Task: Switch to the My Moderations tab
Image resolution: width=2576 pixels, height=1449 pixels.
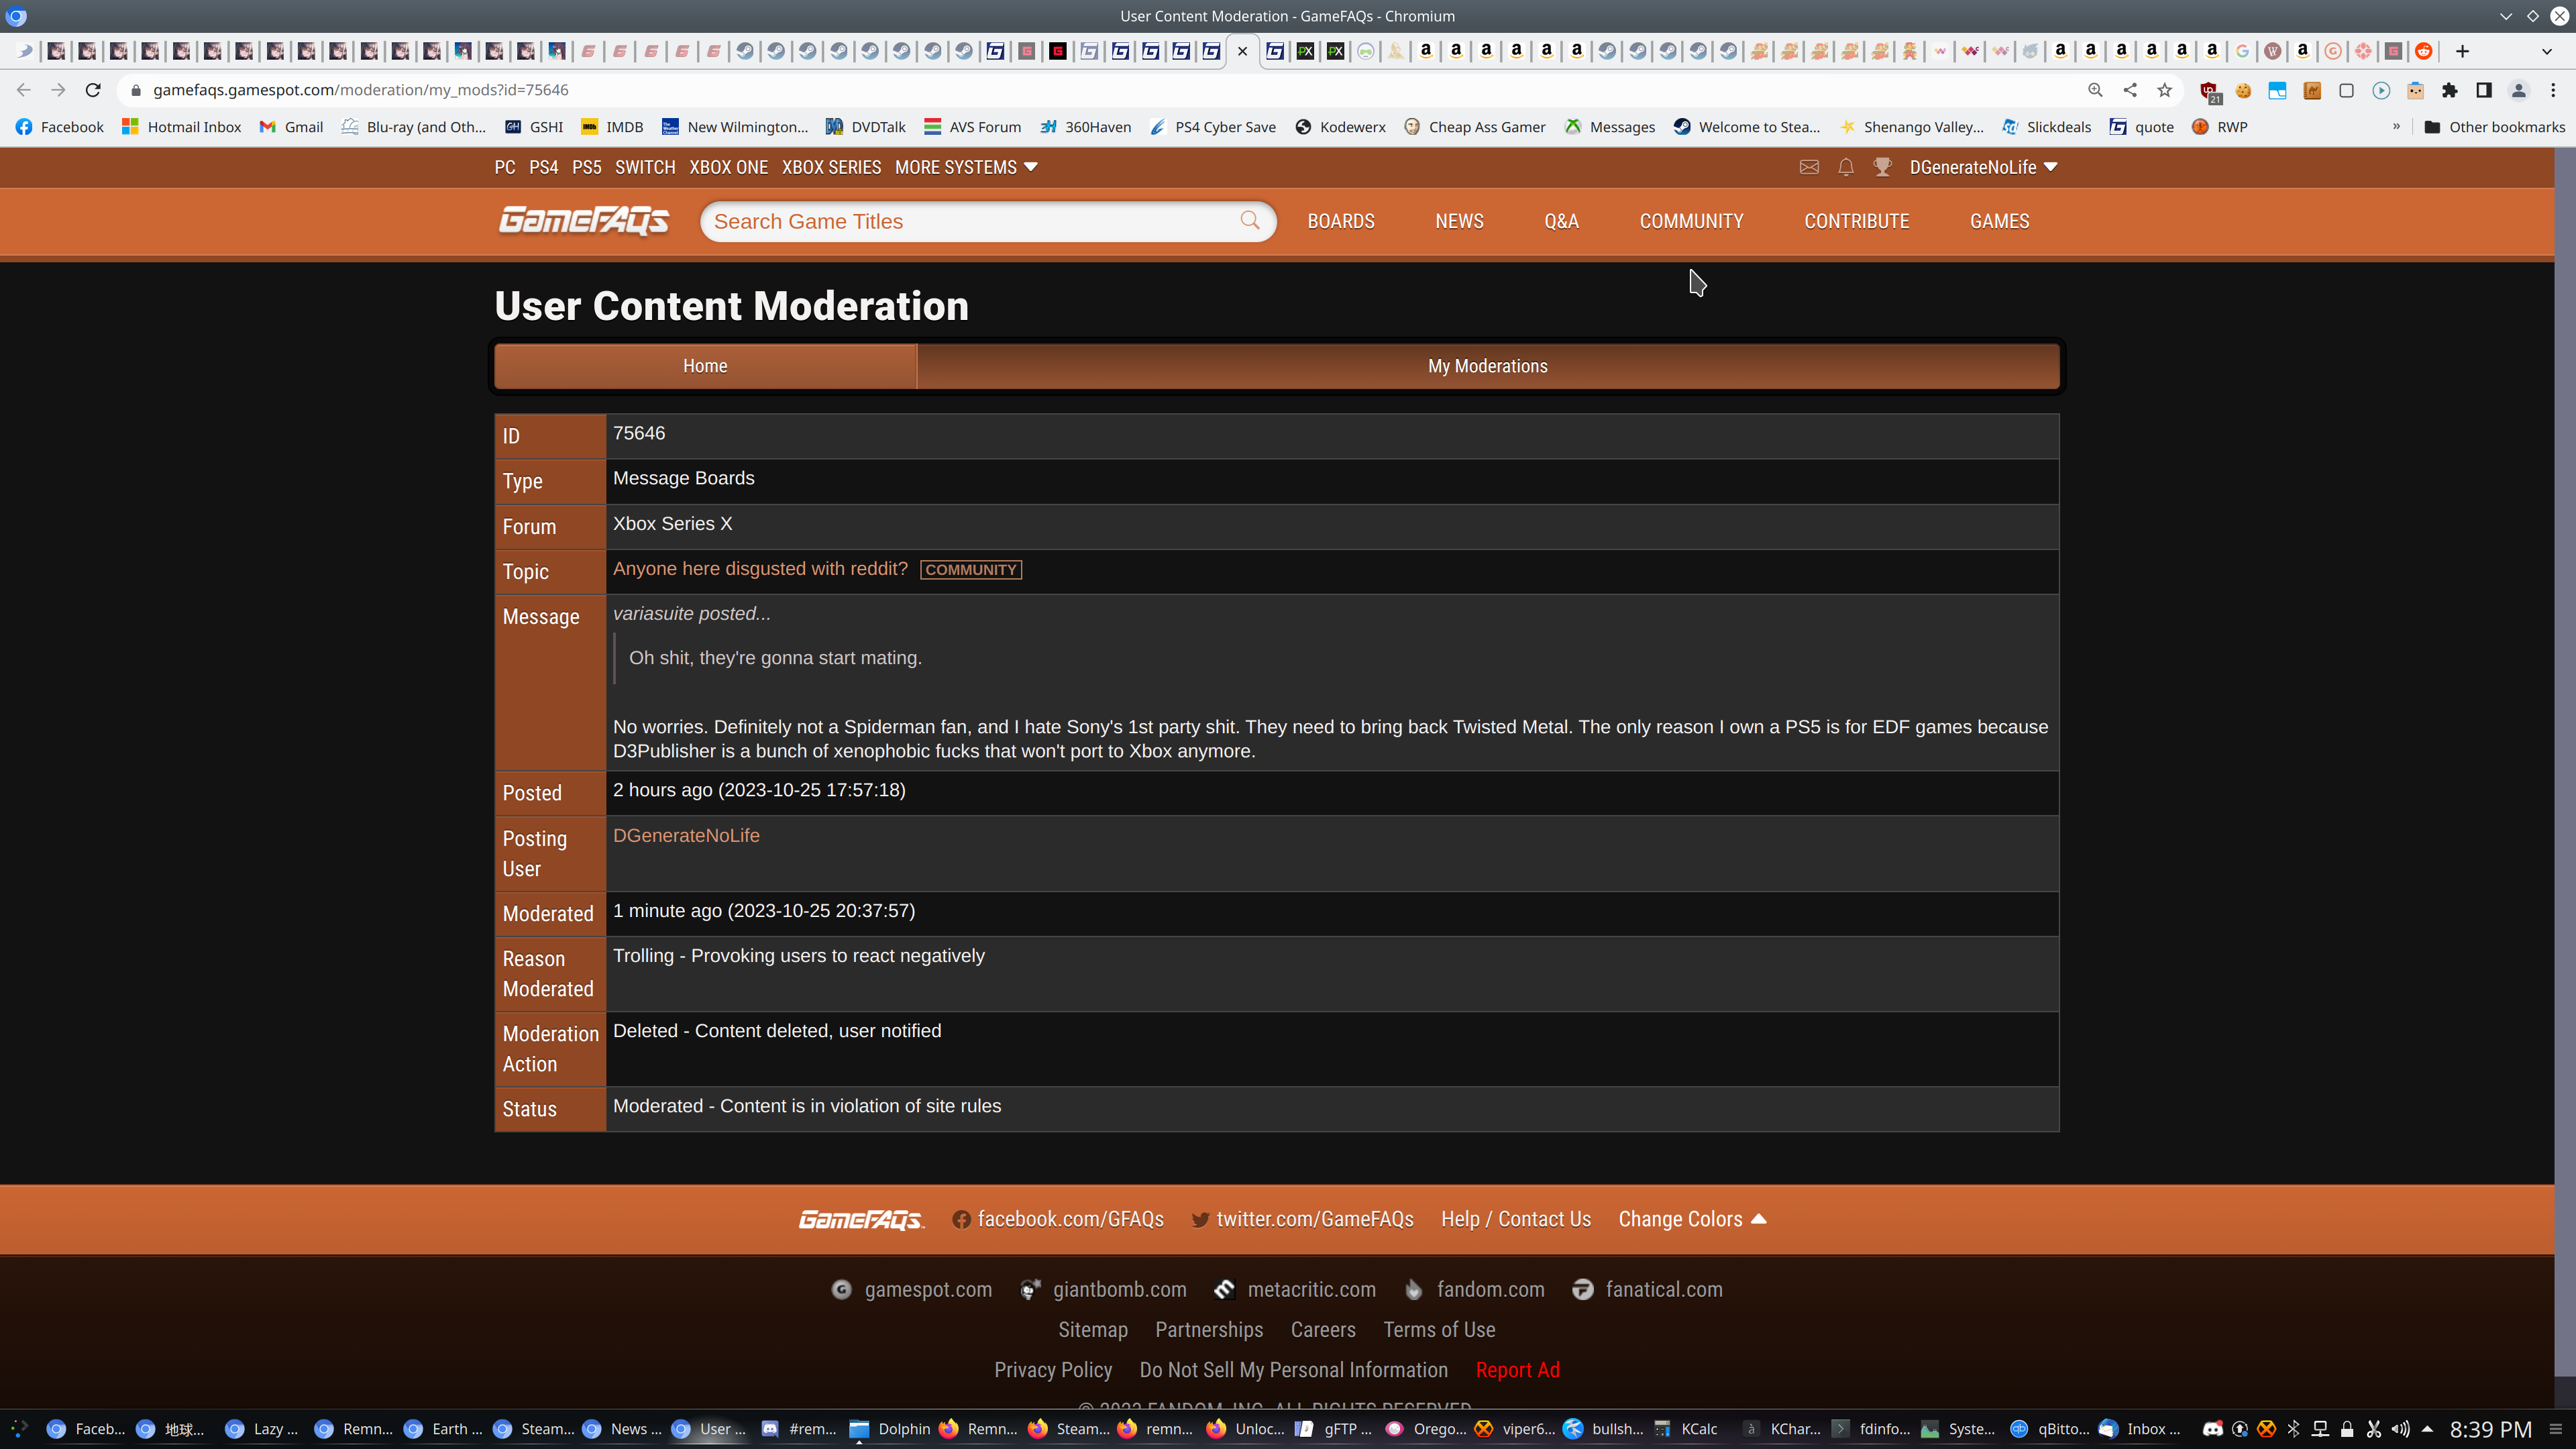Action: tap(1487, 366)
